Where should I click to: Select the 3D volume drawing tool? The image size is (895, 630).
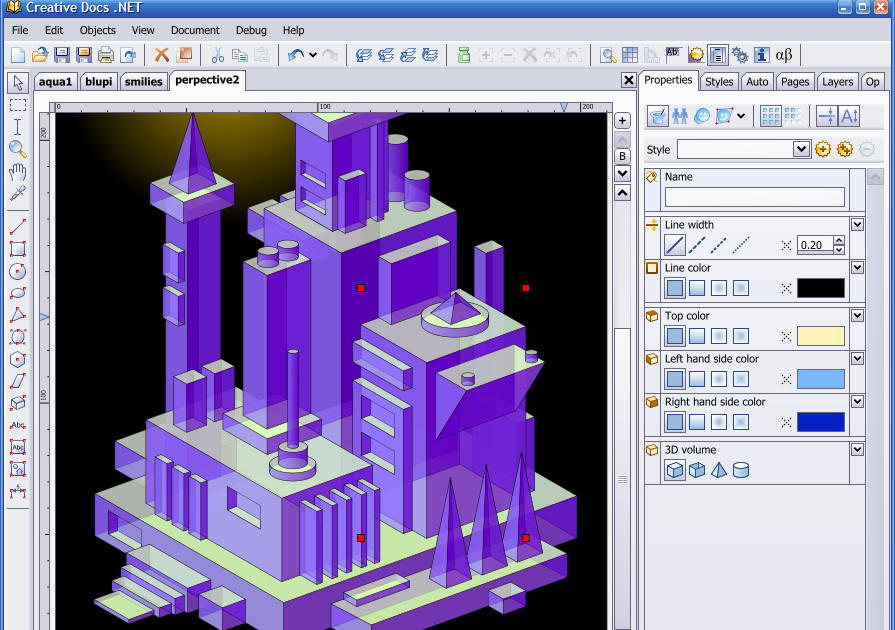point(16,404)
